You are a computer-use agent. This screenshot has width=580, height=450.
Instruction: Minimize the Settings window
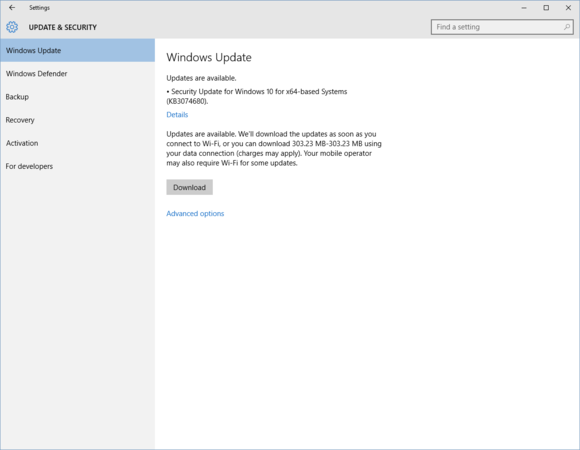click(x=524, y=8)
